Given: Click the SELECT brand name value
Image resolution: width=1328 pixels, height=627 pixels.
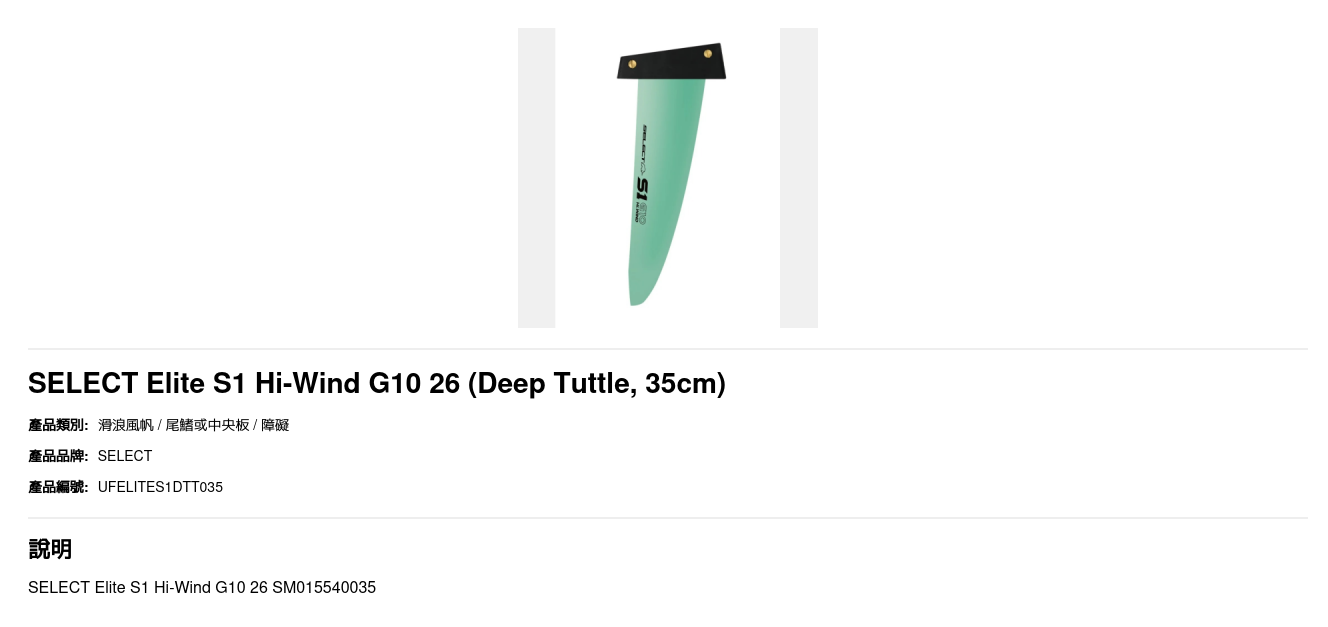Looking at the screenshot, I should [125, 456].
